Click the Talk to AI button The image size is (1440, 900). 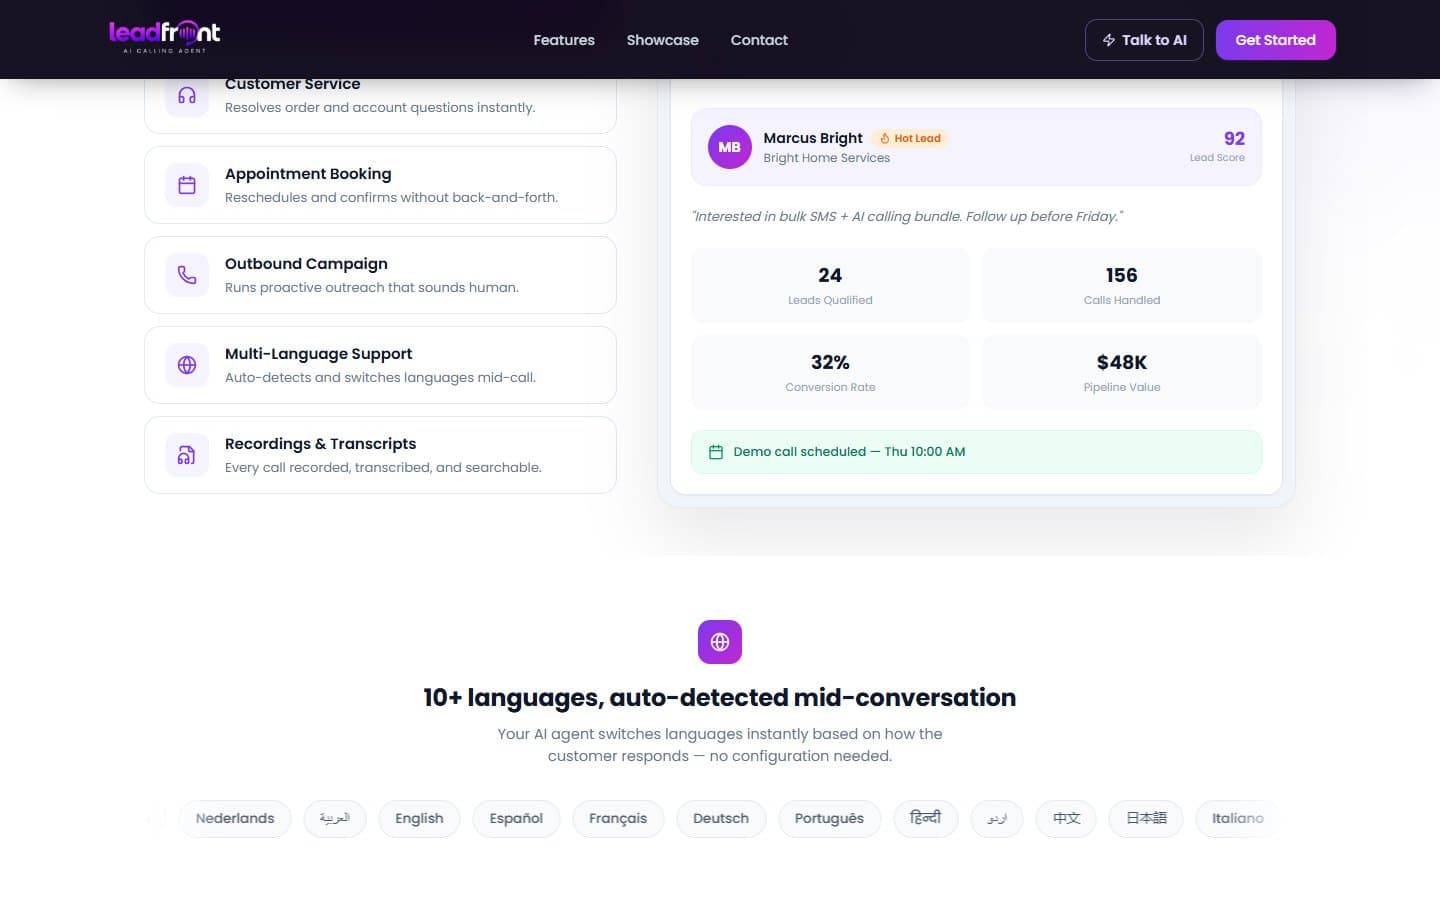point(1144,40)
